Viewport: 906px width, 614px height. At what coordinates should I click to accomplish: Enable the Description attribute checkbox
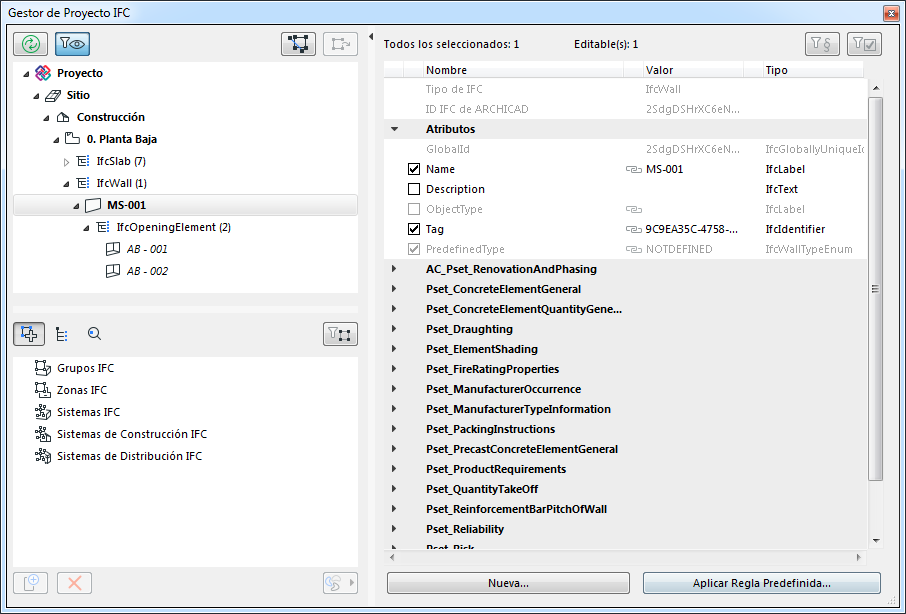point(414,189)
